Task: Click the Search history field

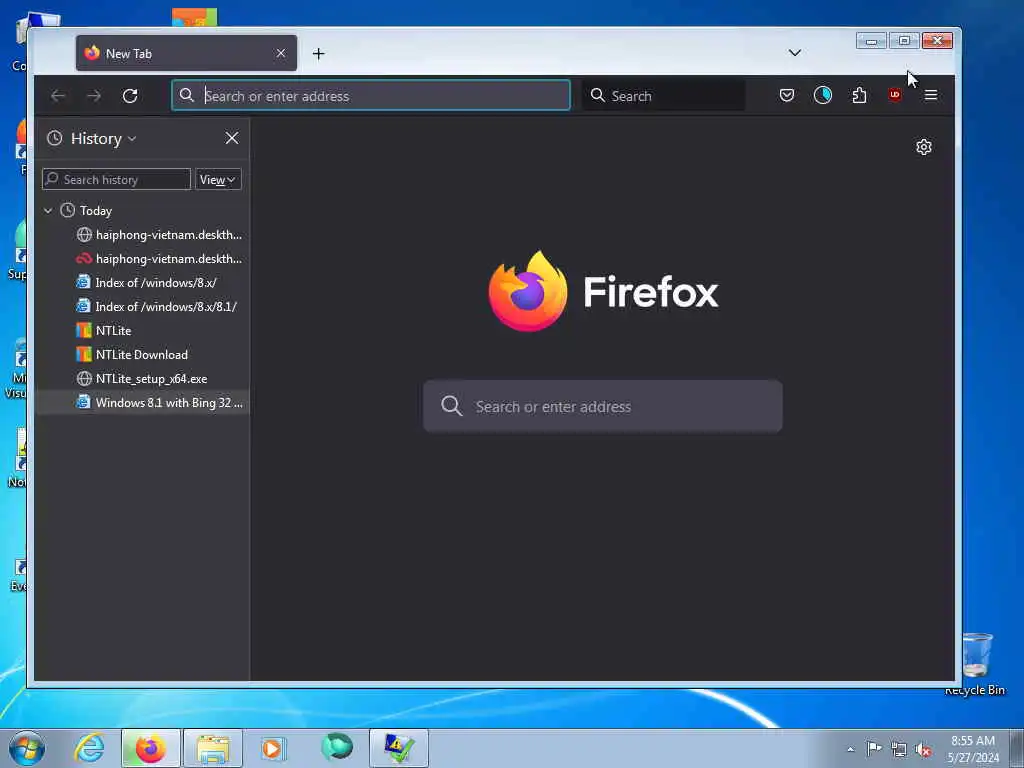Action: click(x=116, y=180)
